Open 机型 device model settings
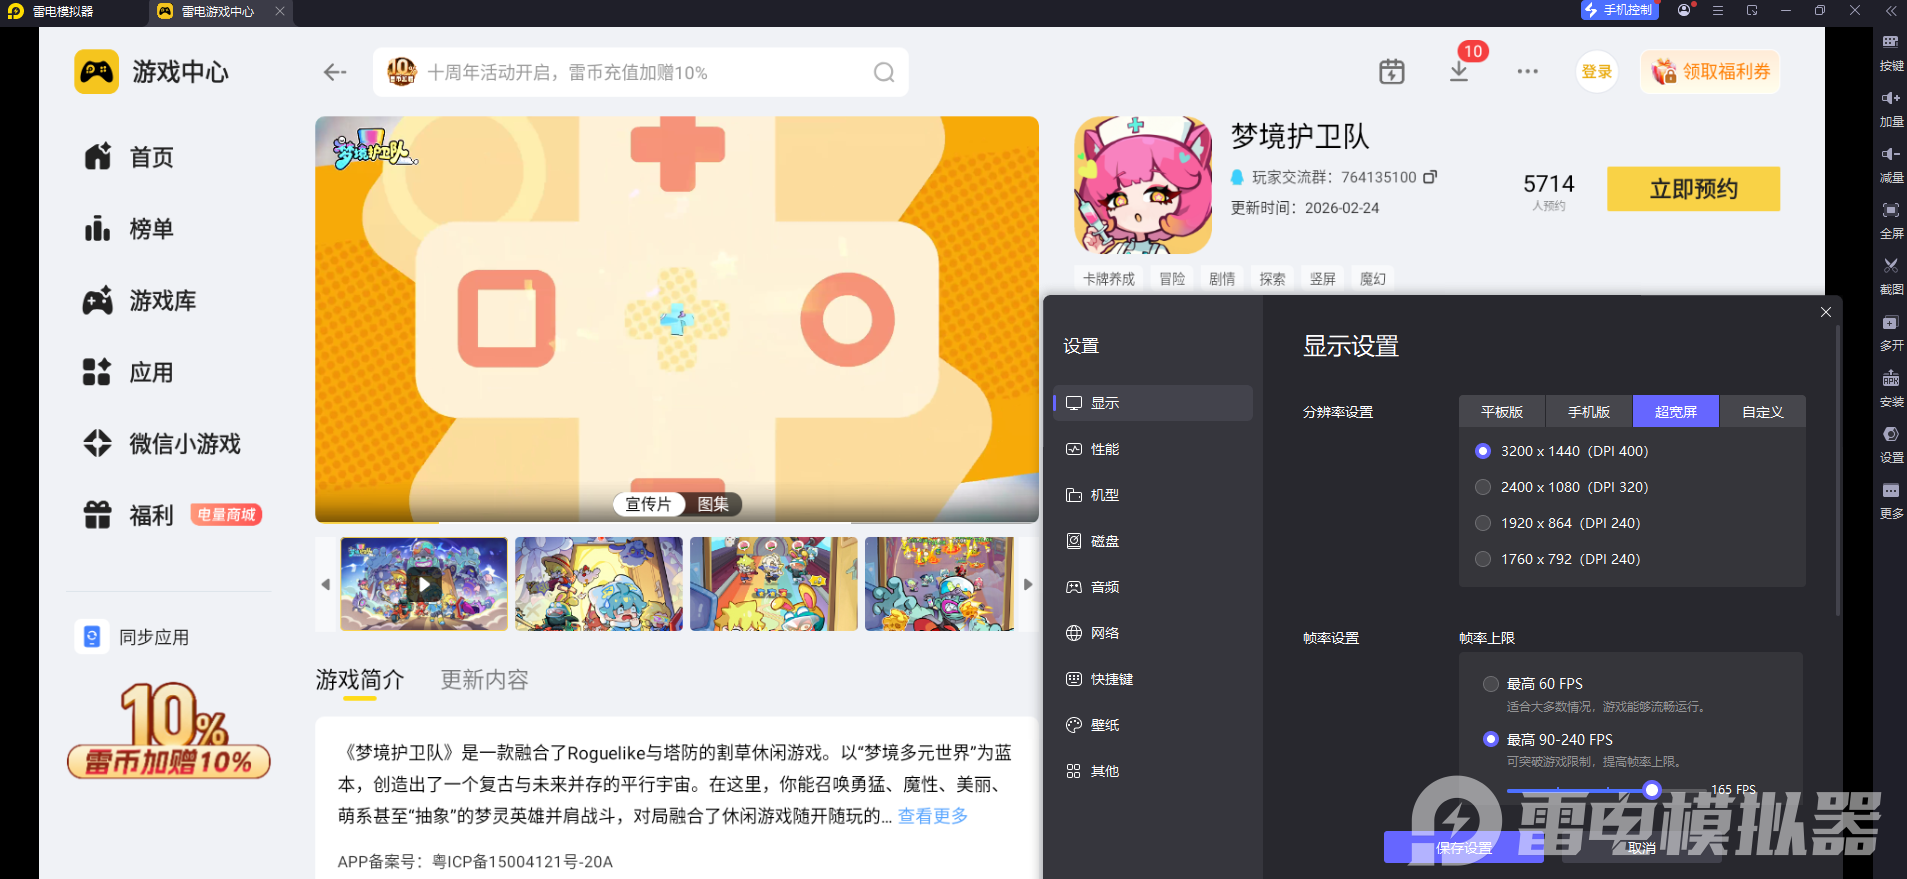 click(x=1153, y=495)
